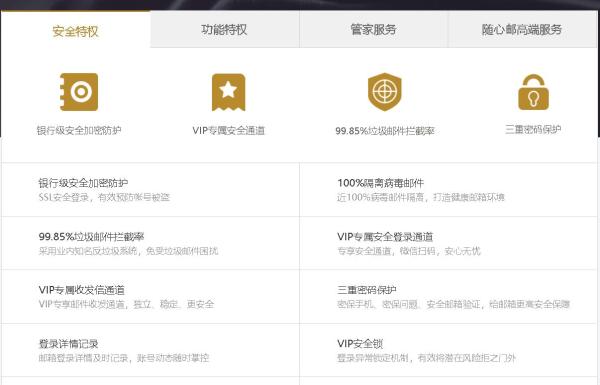Click the 银行级安全加密防护 heading in the feature list
Screen dimensions: 600x385
[83, 183]
